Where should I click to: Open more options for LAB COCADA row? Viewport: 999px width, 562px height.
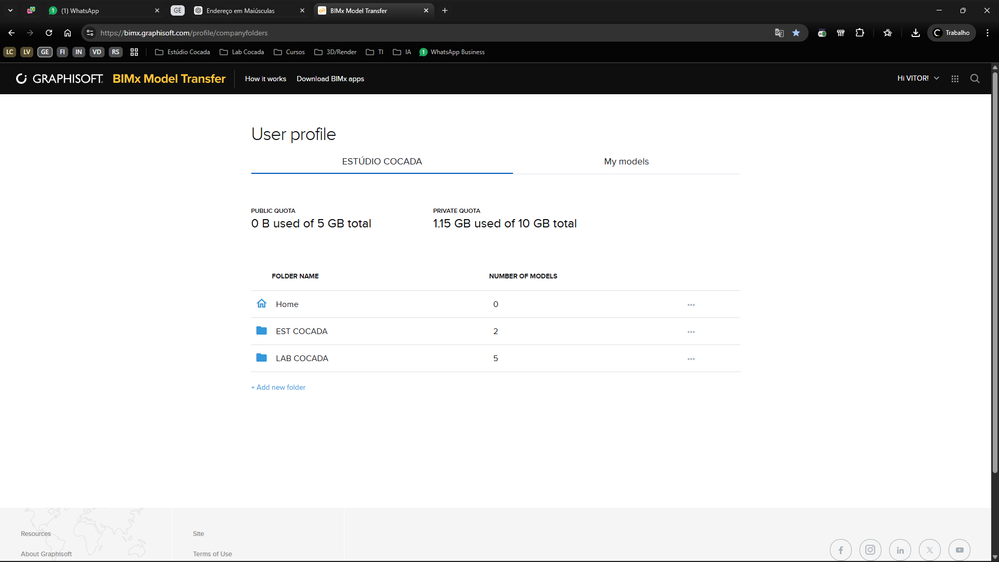(x=691, y=359)
